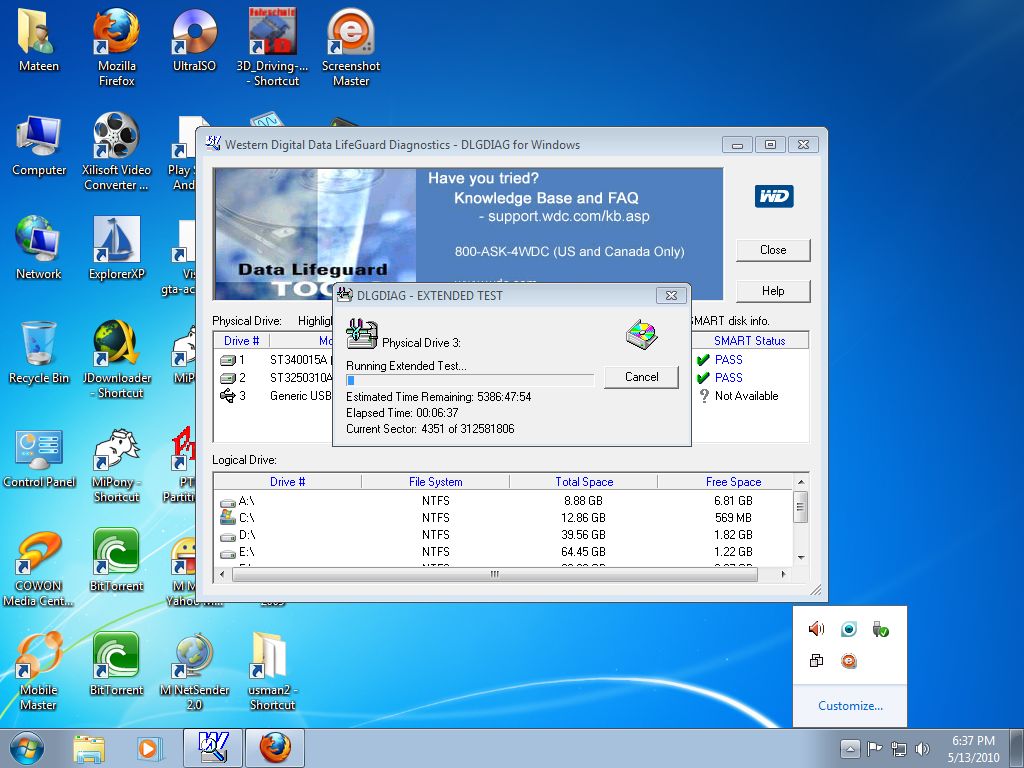The width and height of the screenshot is (1024, 768).
Task: Open the UltraISO desktop shortcut
Action: (x=194, y=40)
